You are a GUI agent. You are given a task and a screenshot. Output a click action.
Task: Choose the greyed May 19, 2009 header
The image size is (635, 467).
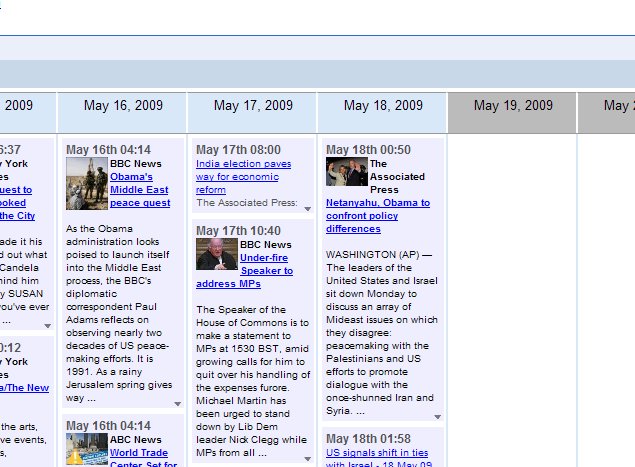513,106
